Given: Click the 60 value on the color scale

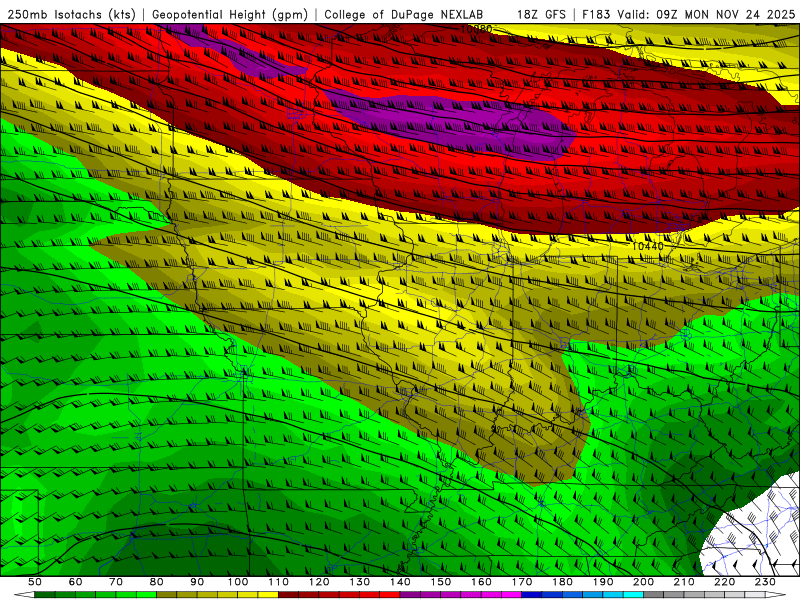Looking at the screenshot, I should pos(75,582).
